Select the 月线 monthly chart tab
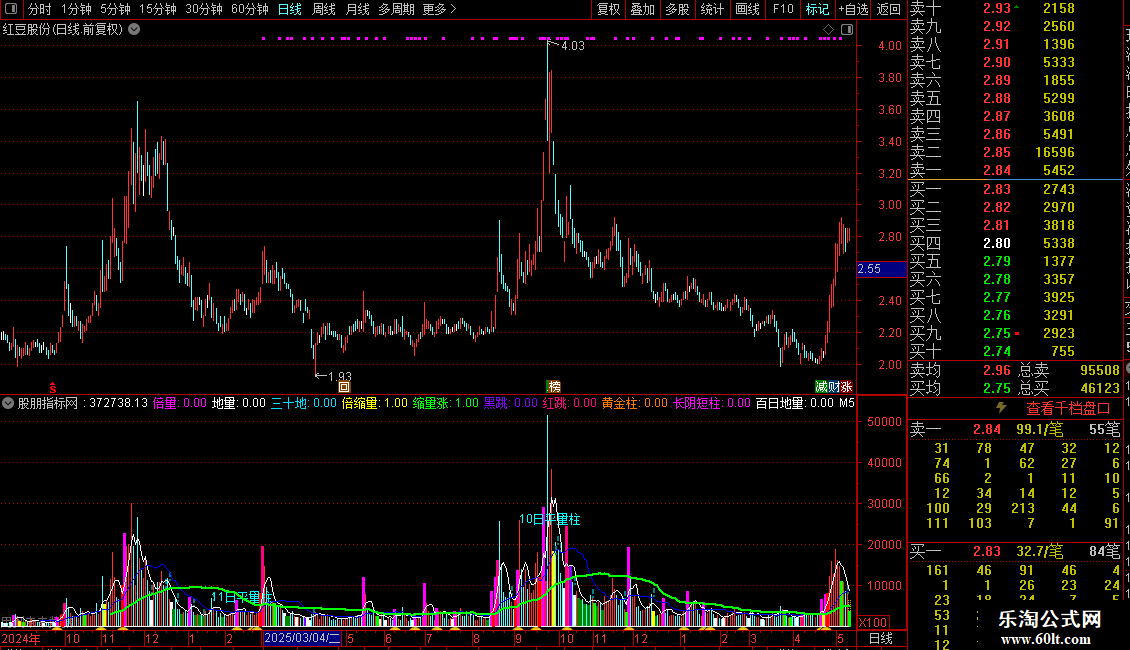Viewport: 1130px width, 650px height. (x=357, y=9)
